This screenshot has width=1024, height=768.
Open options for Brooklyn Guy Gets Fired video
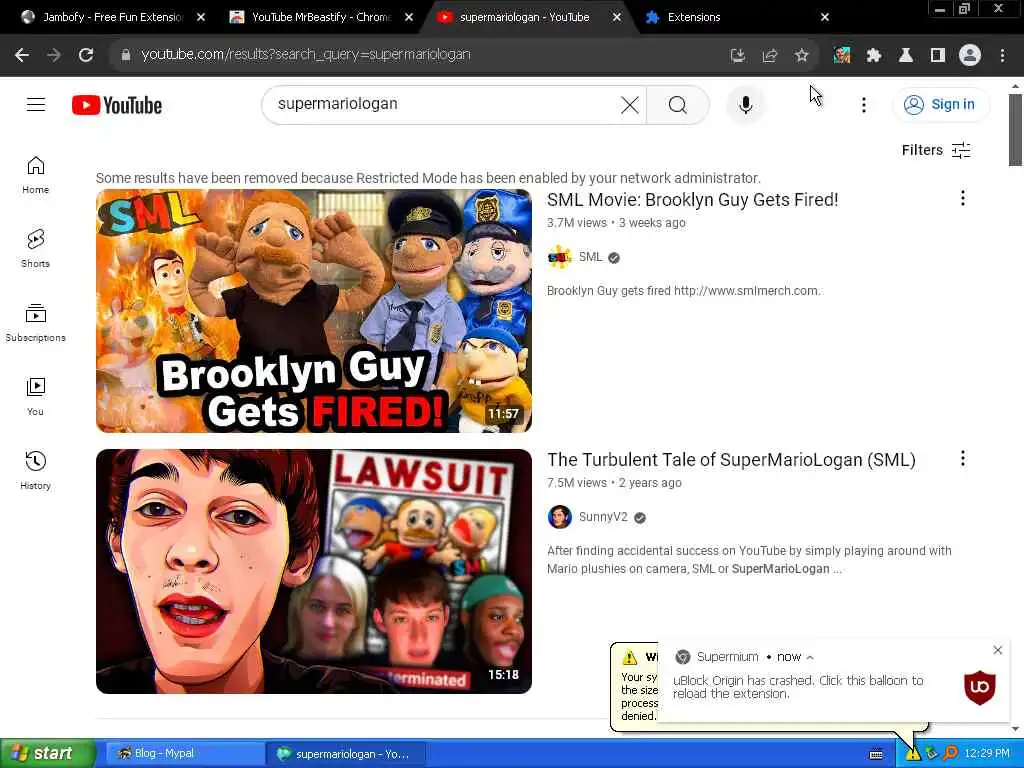coord(963,199)
